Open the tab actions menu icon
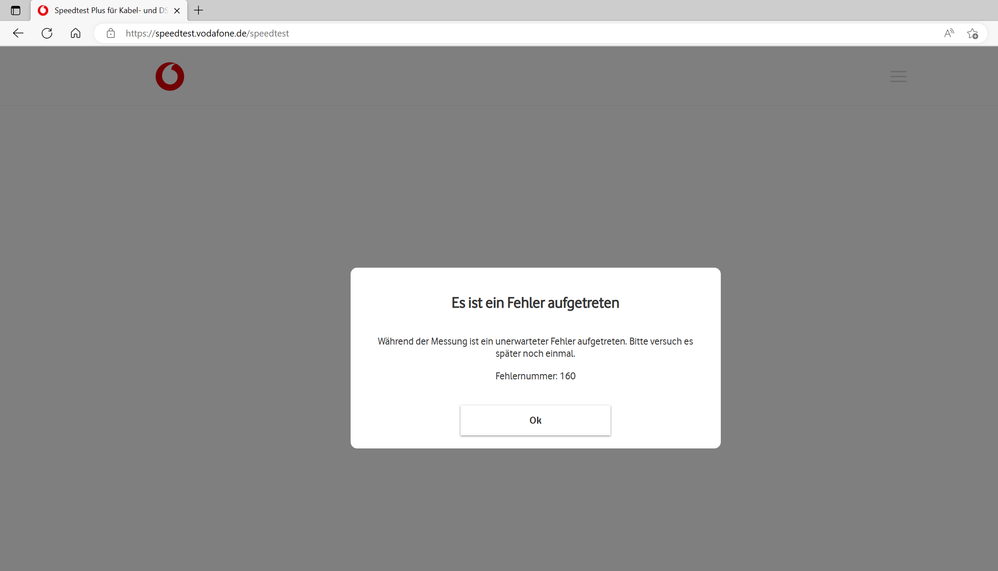The height and width of the screenshot is (571, 998). (x=16, y=10)
